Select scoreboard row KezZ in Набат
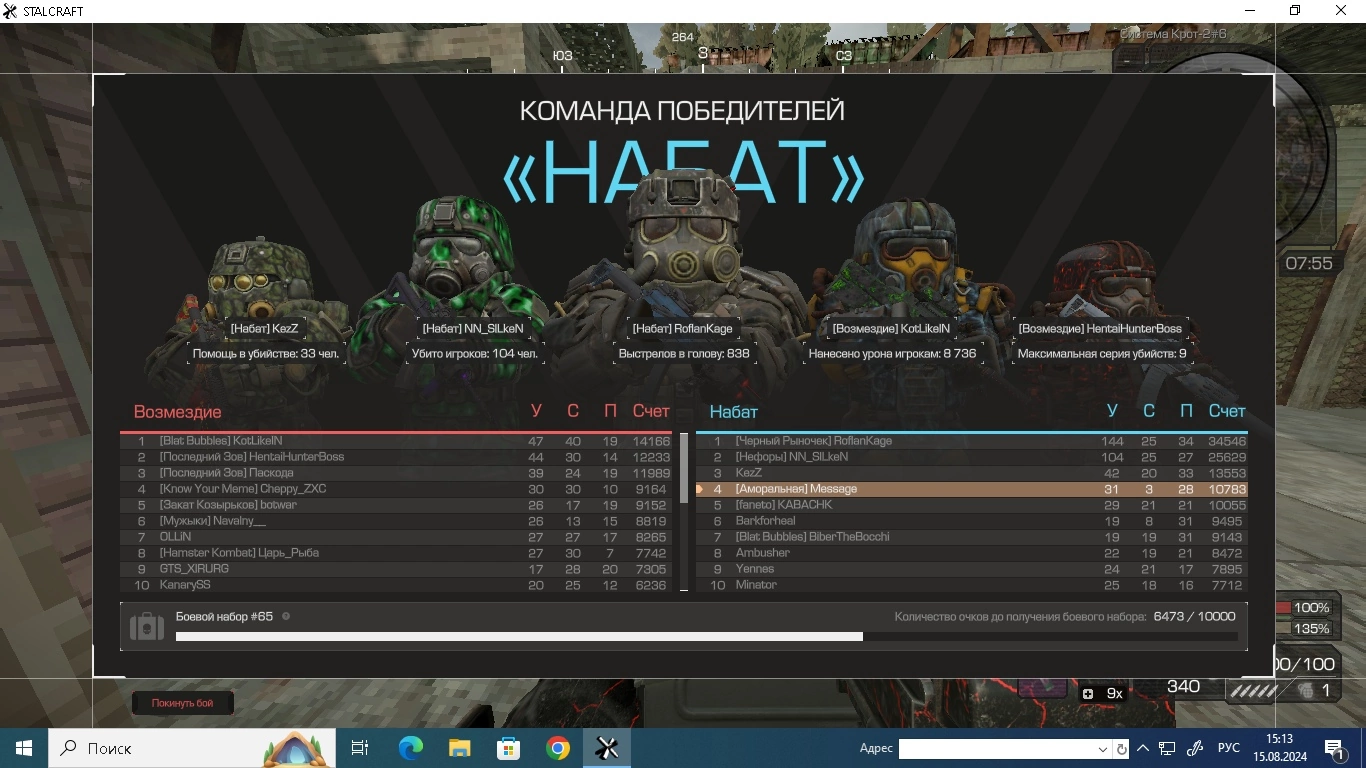The image size is (1366, 768). (972, 473)
